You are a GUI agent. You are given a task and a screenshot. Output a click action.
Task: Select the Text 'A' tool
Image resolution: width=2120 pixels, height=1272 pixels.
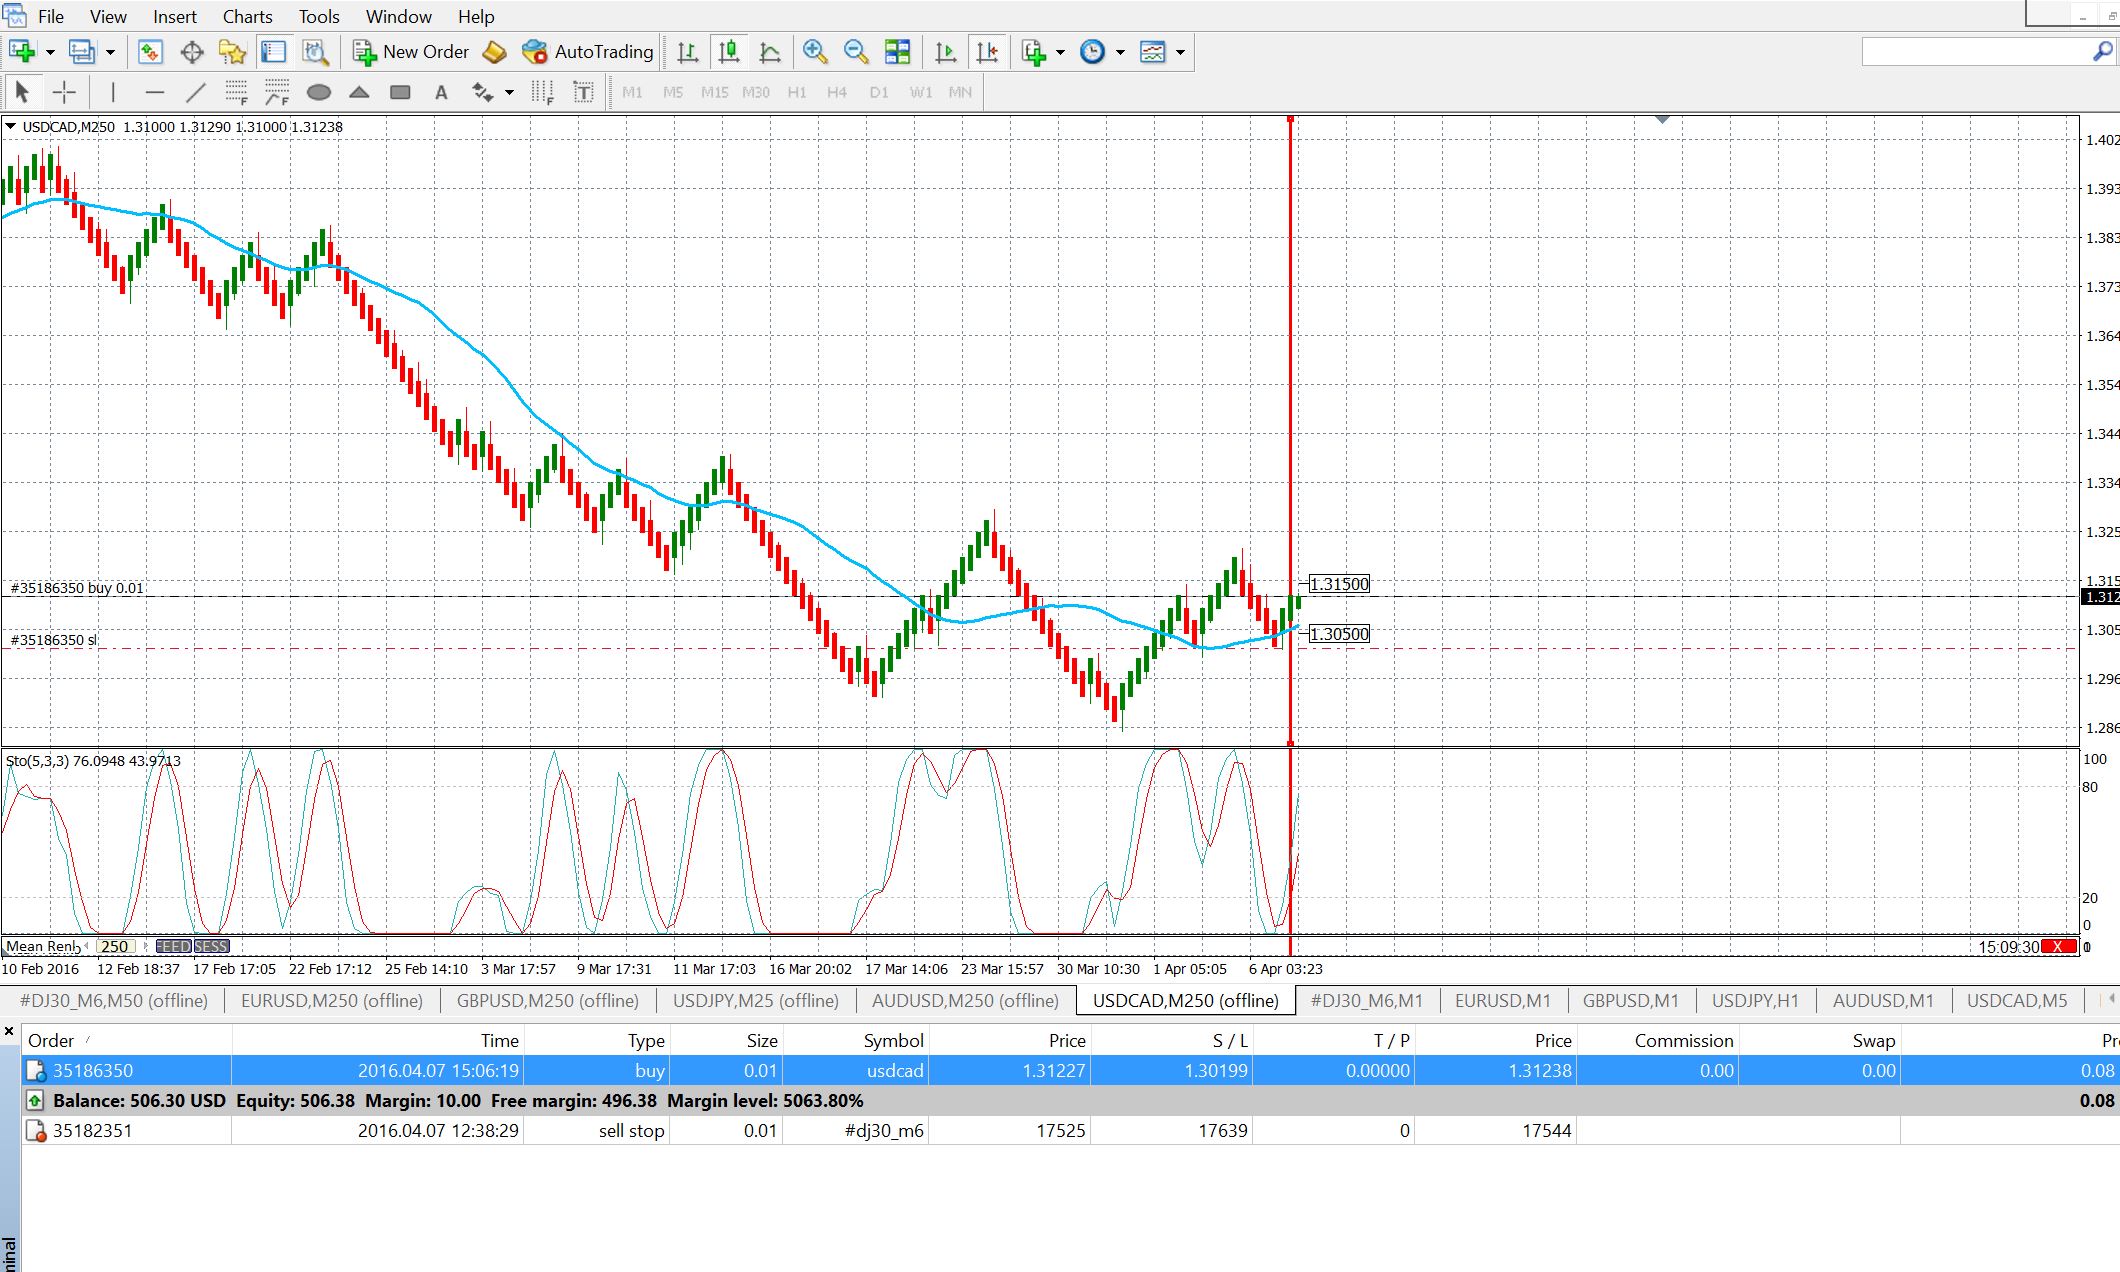(x=441, y=93)
